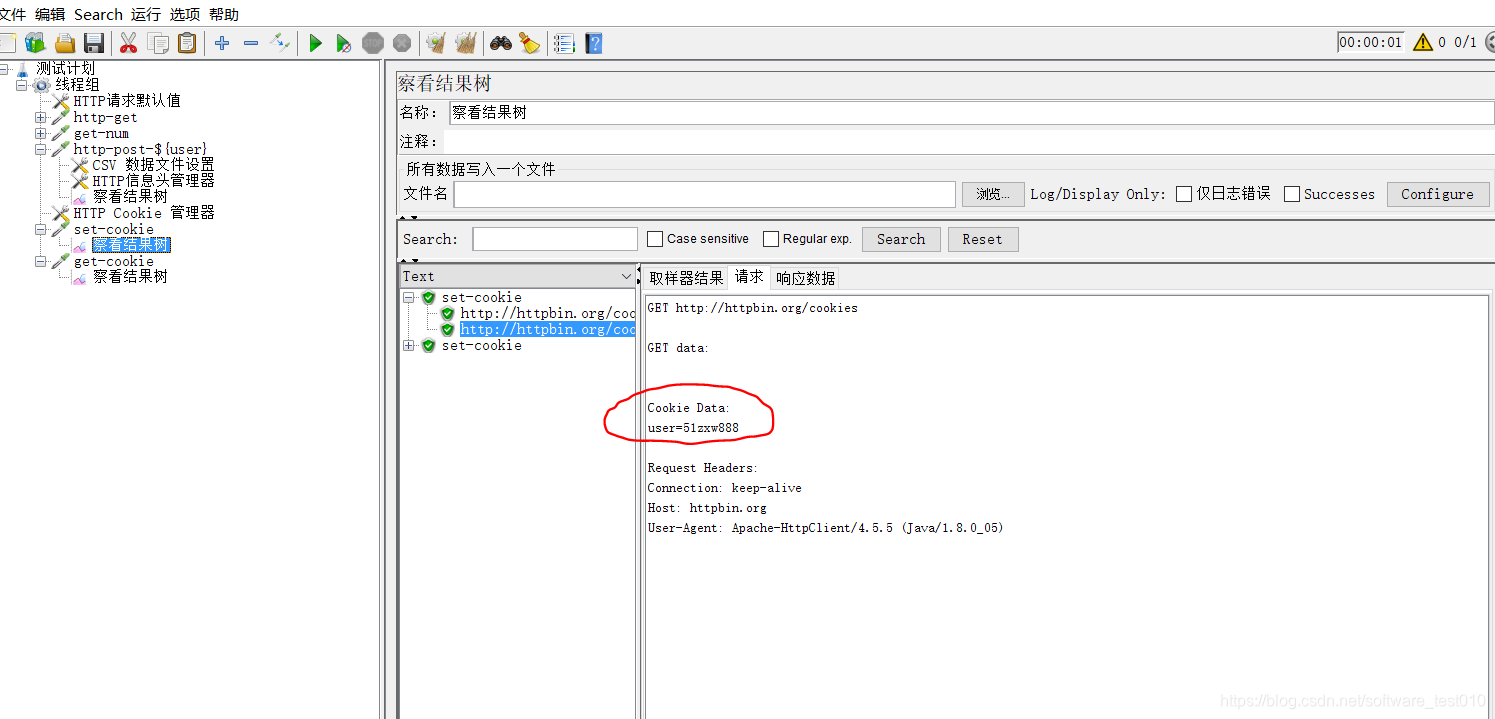Screen dimensions: 1495x719
Task: Open the 编辑 menu
Action: 50,14
